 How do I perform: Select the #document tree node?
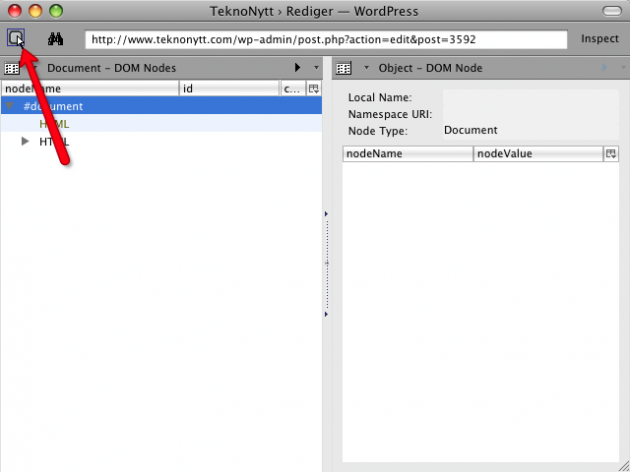pyautogui.click(x=53, y=106)
